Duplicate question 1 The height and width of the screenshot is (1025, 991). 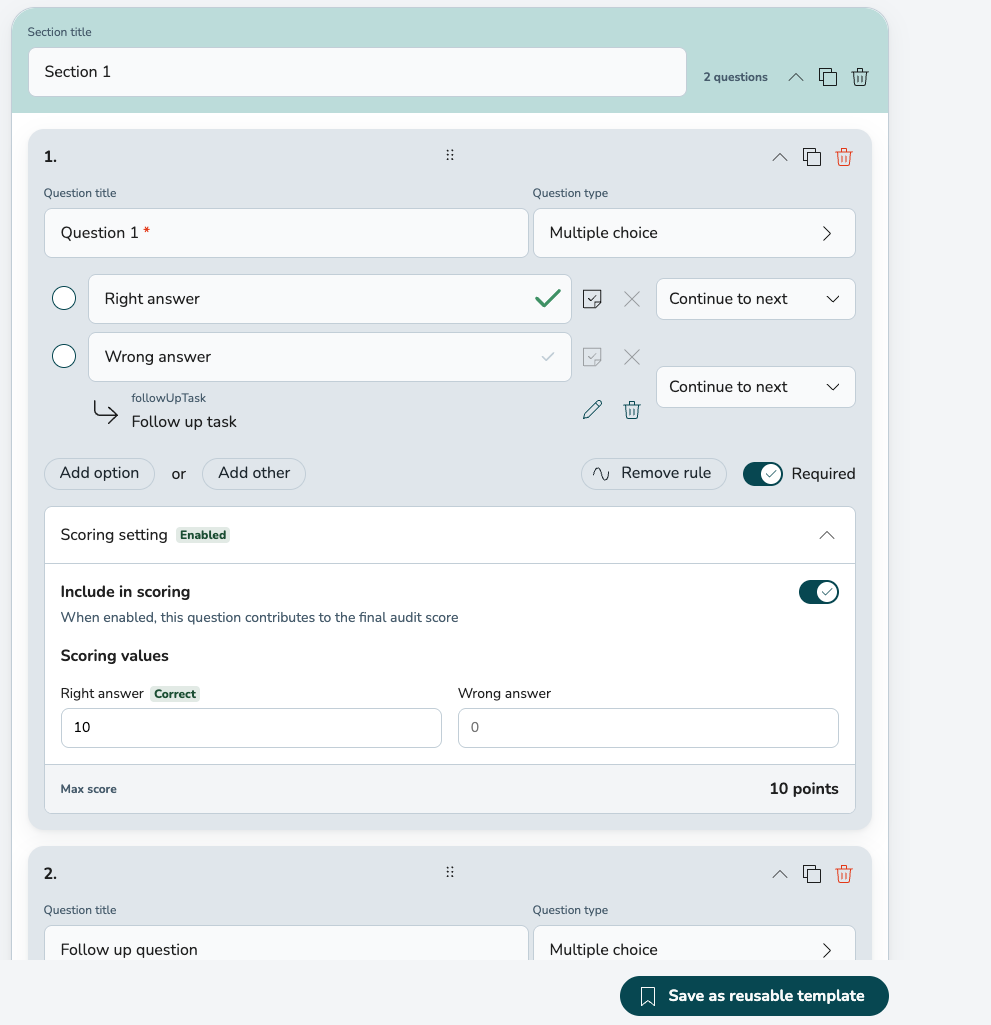[x=812, y=157]
